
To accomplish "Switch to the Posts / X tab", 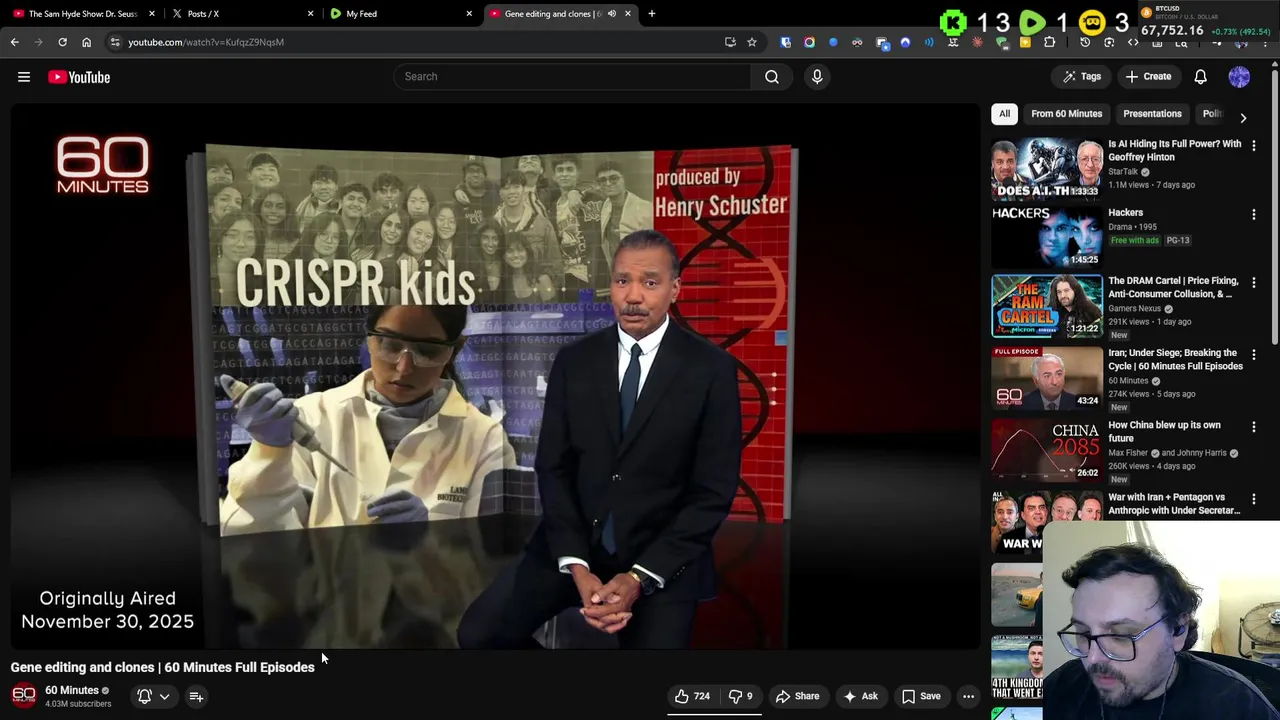I will click(x=243, y=14).
